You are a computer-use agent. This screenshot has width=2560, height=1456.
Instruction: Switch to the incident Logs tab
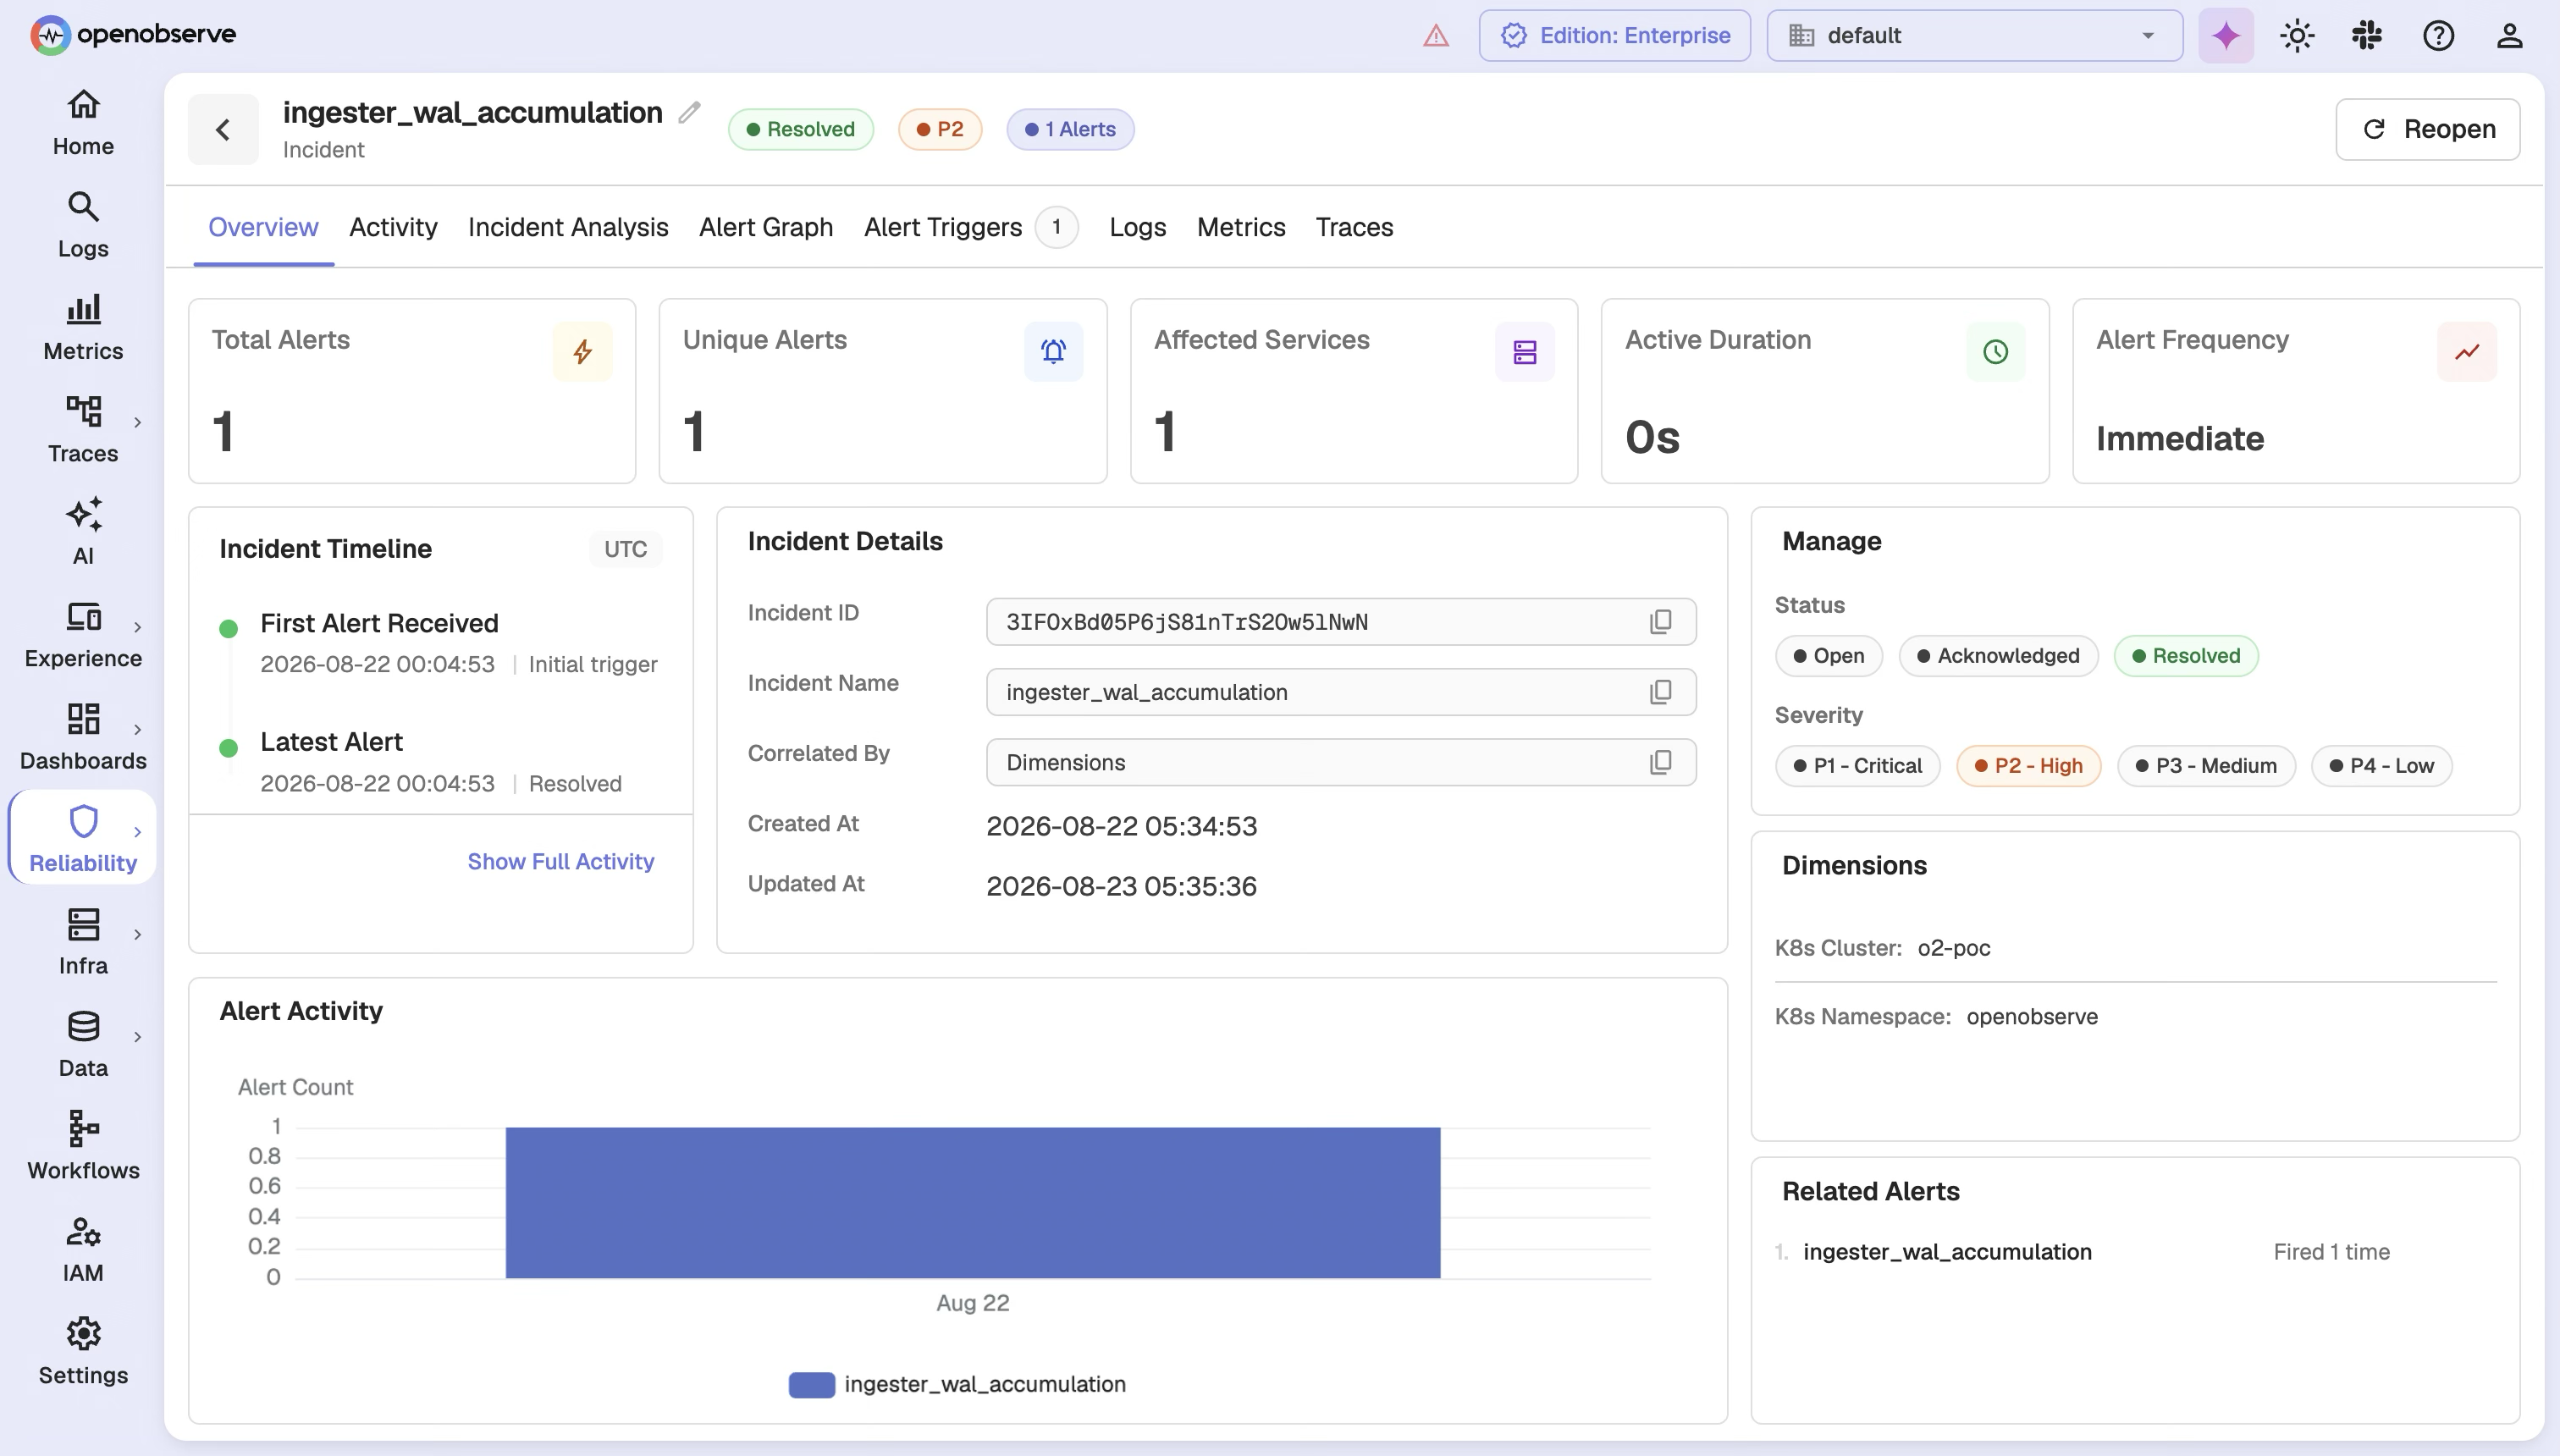(1137, 227)
